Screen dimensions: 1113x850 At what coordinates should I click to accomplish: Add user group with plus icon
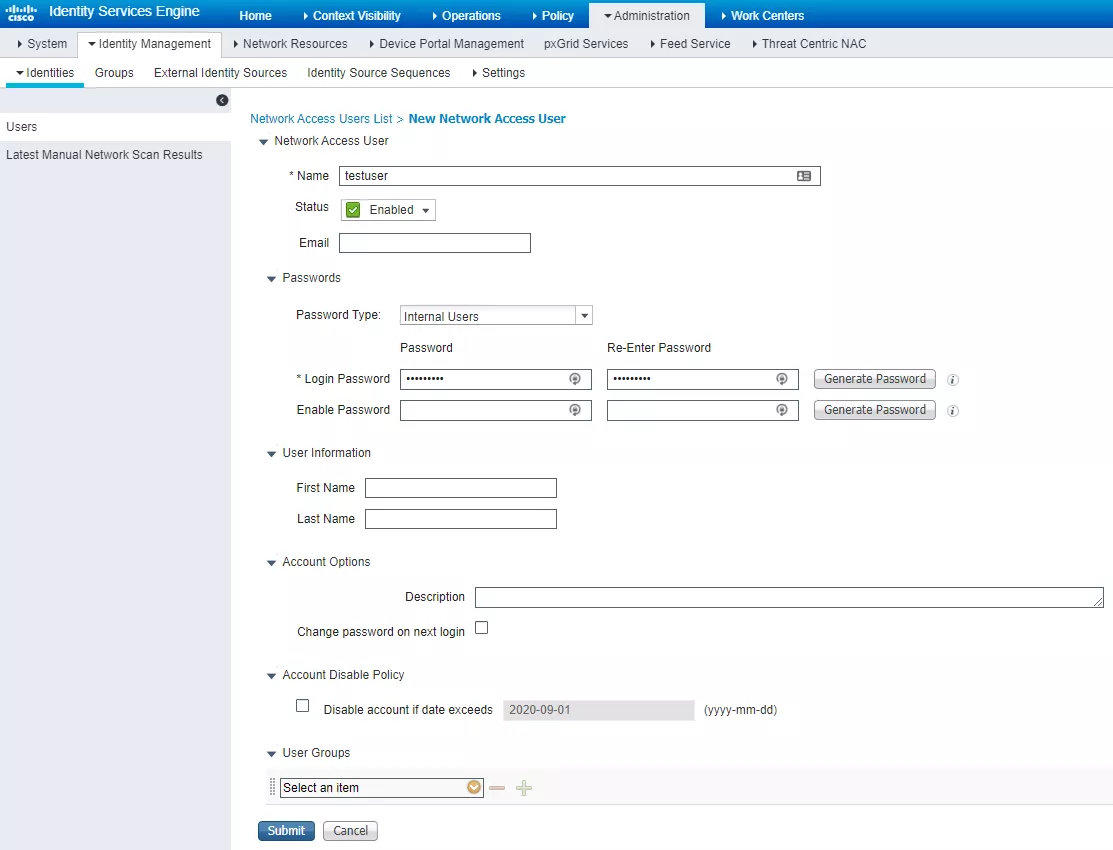[524, 788]
